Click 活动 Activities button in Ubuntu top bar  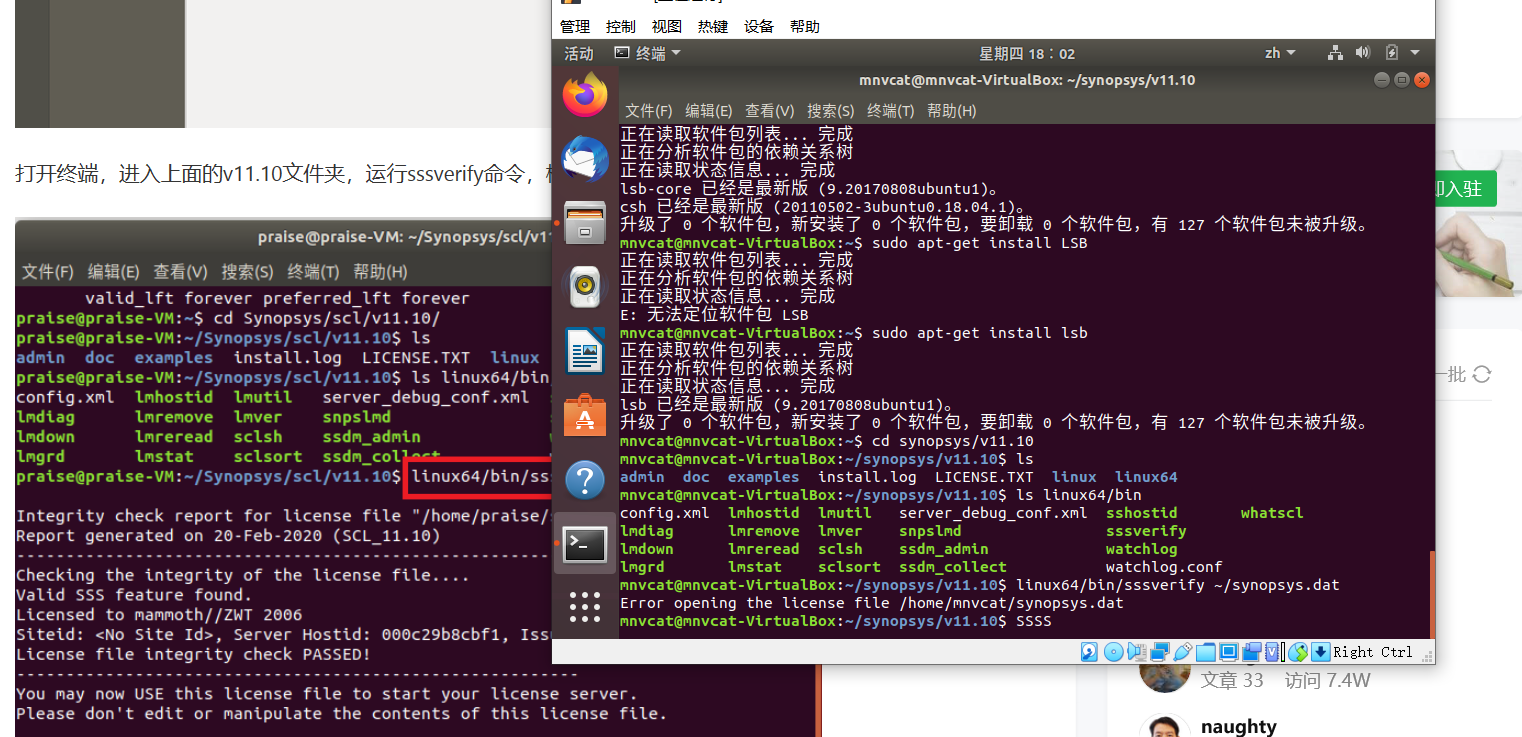click(579, 53)
